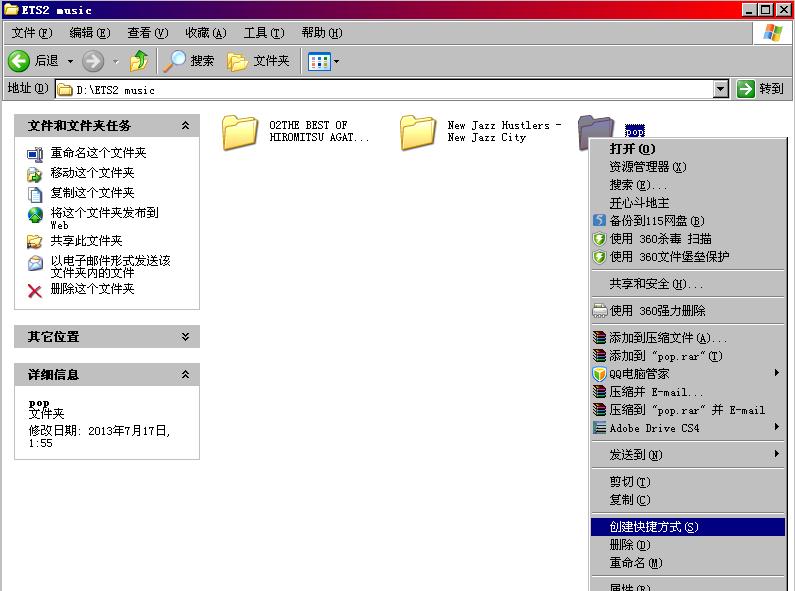795x591 pixels.
Task: Click the Up folder level icon
Action: (139, 61)
